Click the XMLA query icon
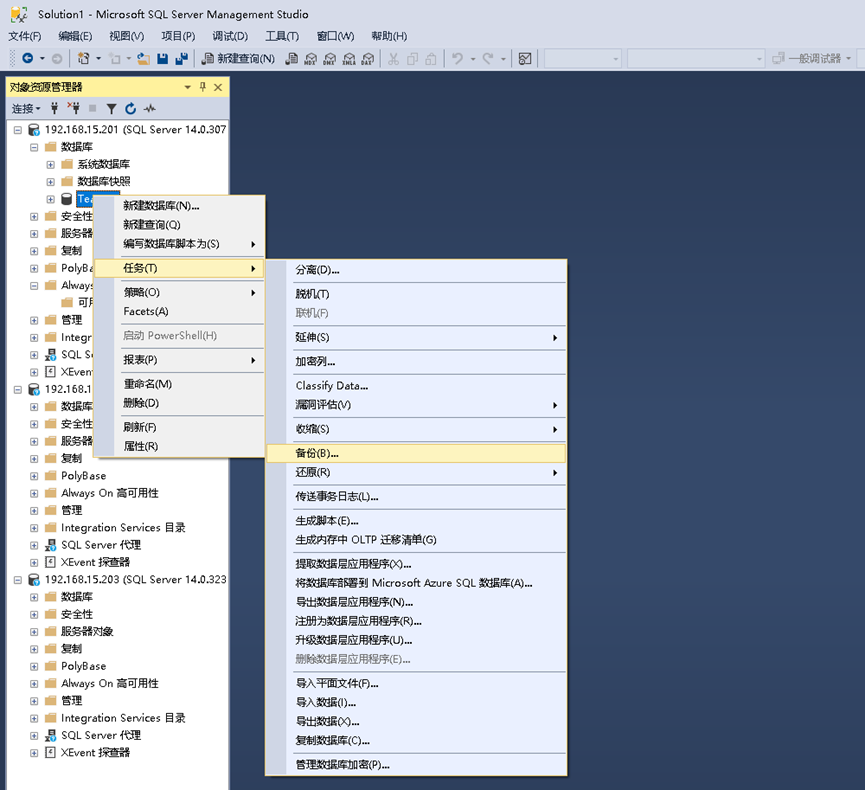The height and width of the screenshot is (790, 865). click(349, 58)
